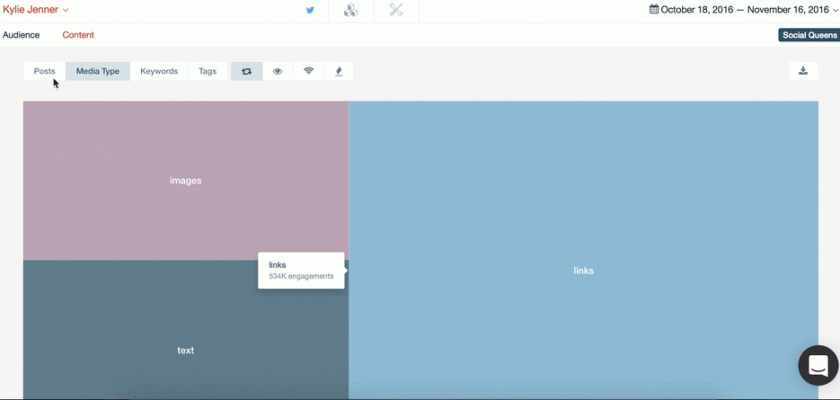The image size is (840, 400).
Task: Click the chevron after November 16, 2016
Action: [x=834, y=10]
